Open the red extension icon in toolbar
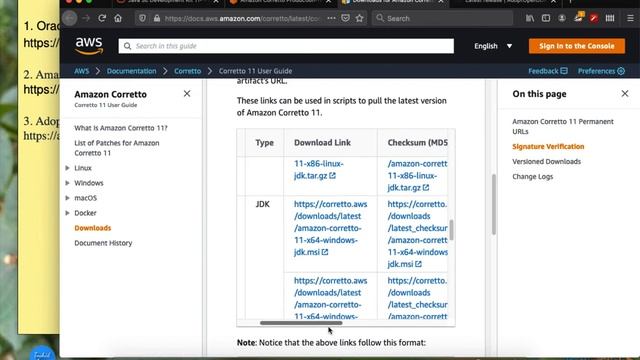 pos(594,18)
